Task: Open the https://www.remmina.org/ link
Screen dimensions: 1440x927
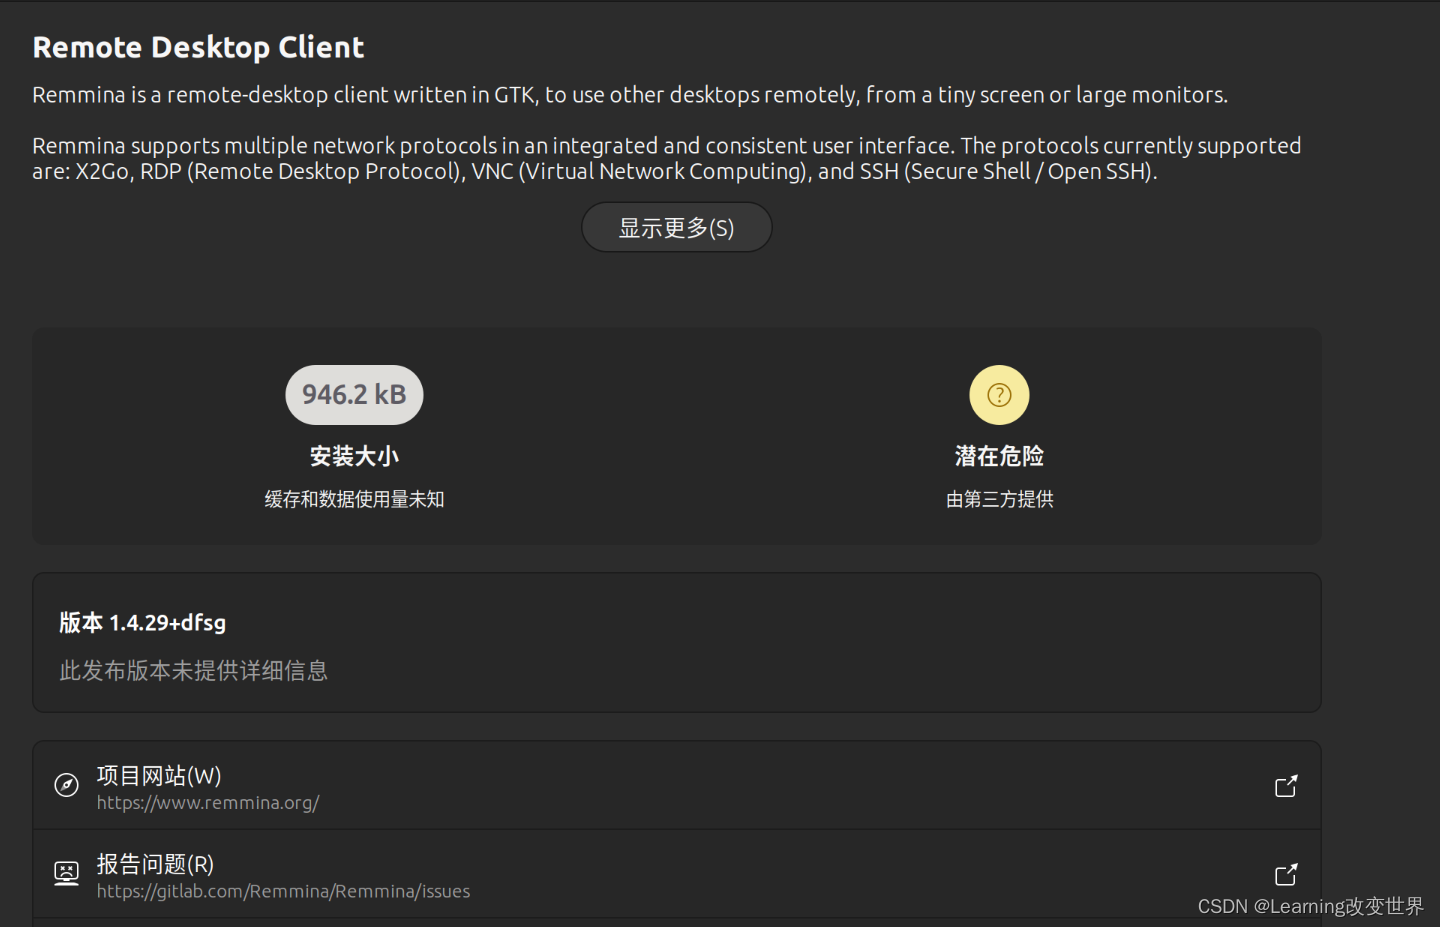Action: tap(208, 803)
